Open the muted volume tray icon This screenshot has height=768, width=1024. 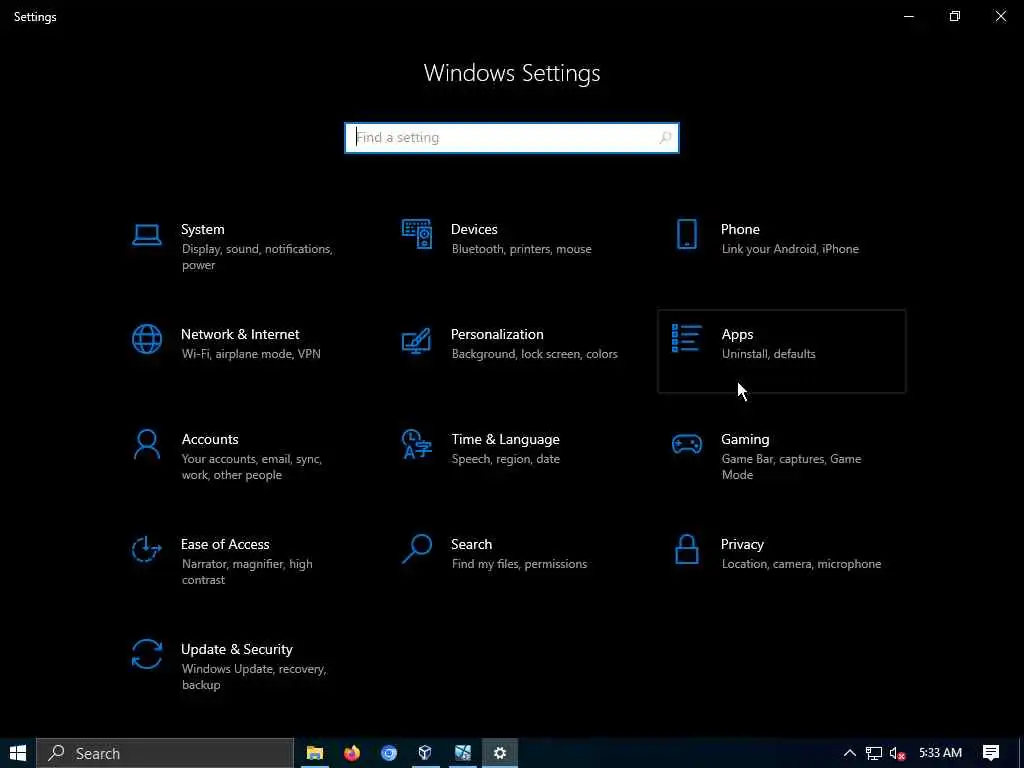pos(897,753)
